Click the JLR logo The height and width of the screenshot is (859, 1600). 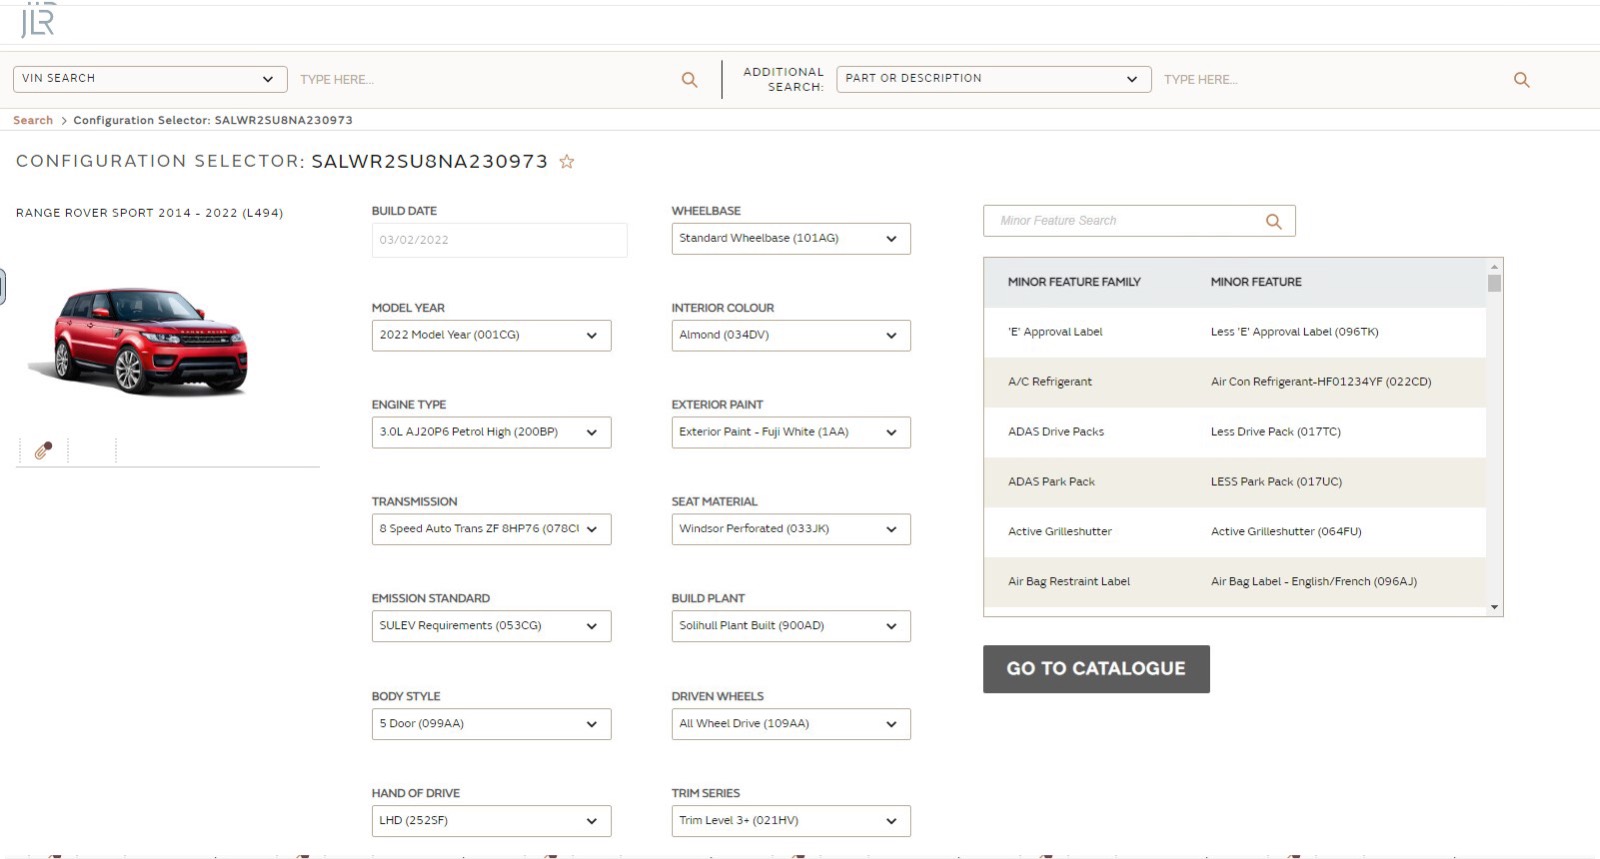coord(38,20)
